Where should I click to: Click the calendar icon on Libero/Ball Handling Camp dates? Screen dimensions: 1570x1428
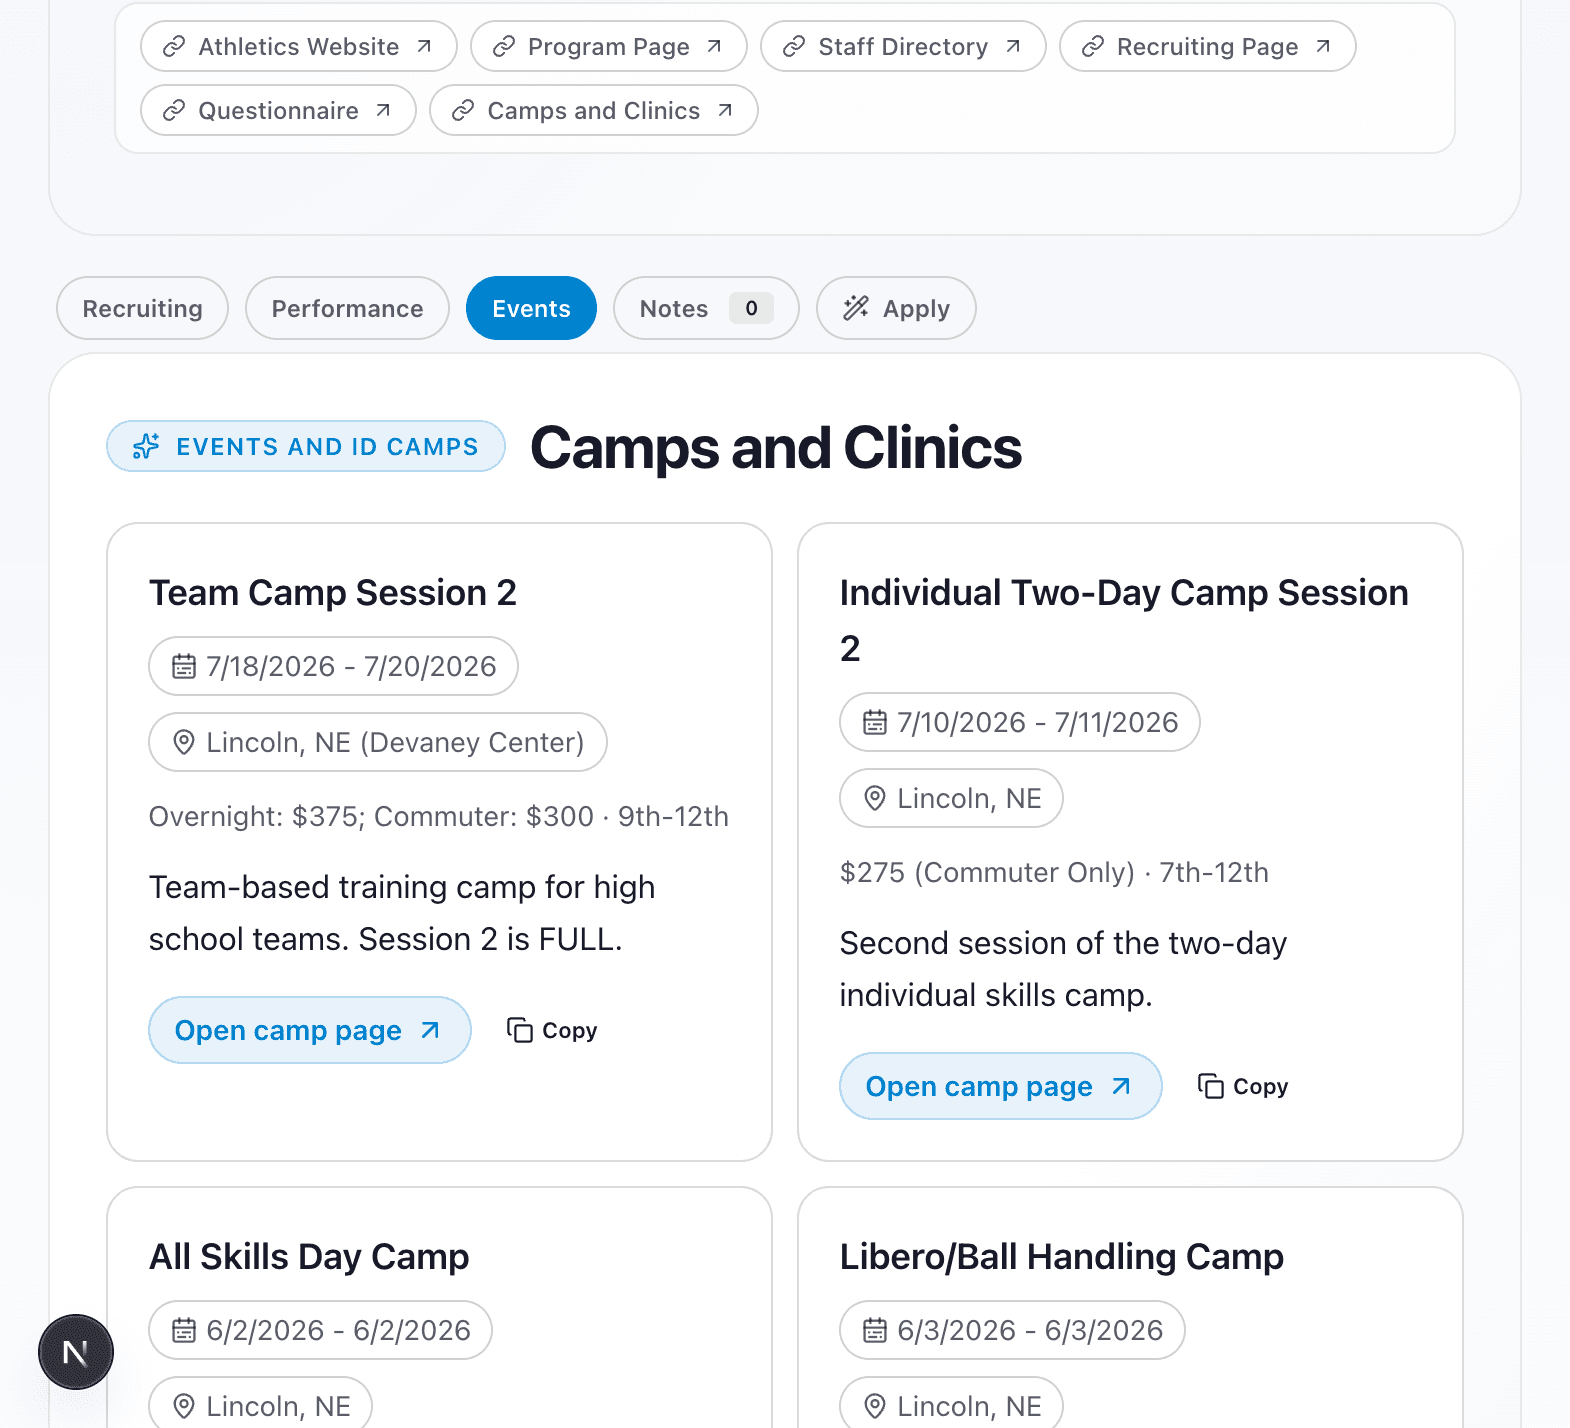coord(876,1330)
